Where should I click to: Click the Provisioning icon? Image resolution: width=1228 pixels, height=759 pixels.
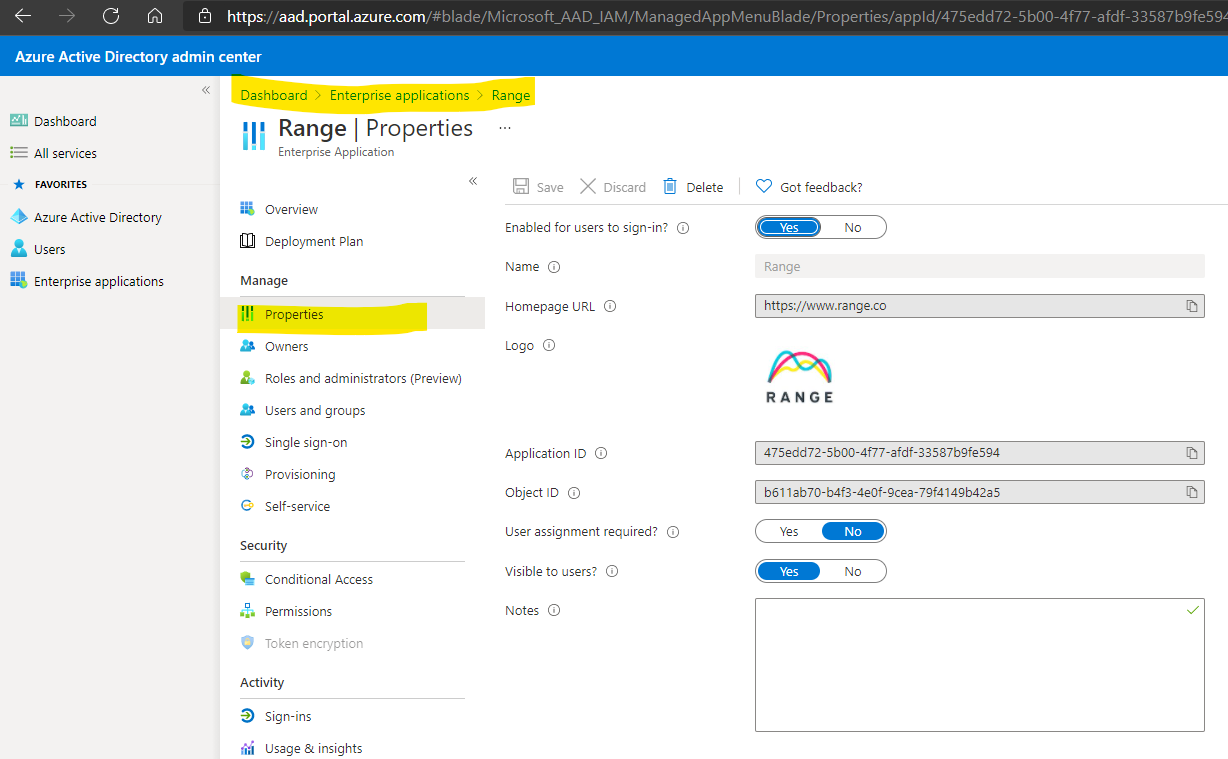coord(248,474)
